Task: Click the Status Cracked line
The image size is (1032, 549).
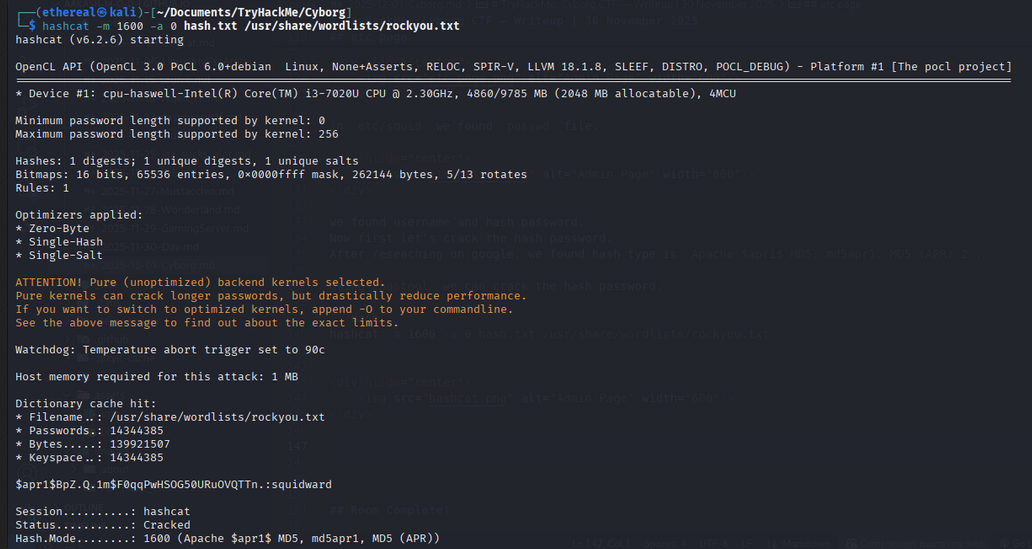Action: point(103,524)
